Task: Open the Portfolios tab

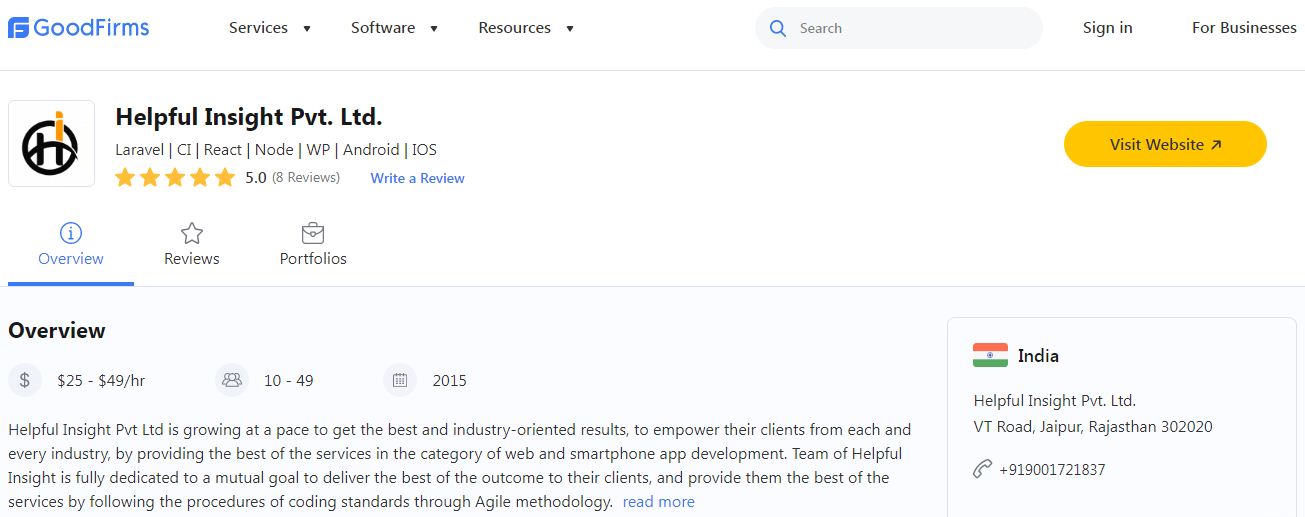Action: coord(313,258)
